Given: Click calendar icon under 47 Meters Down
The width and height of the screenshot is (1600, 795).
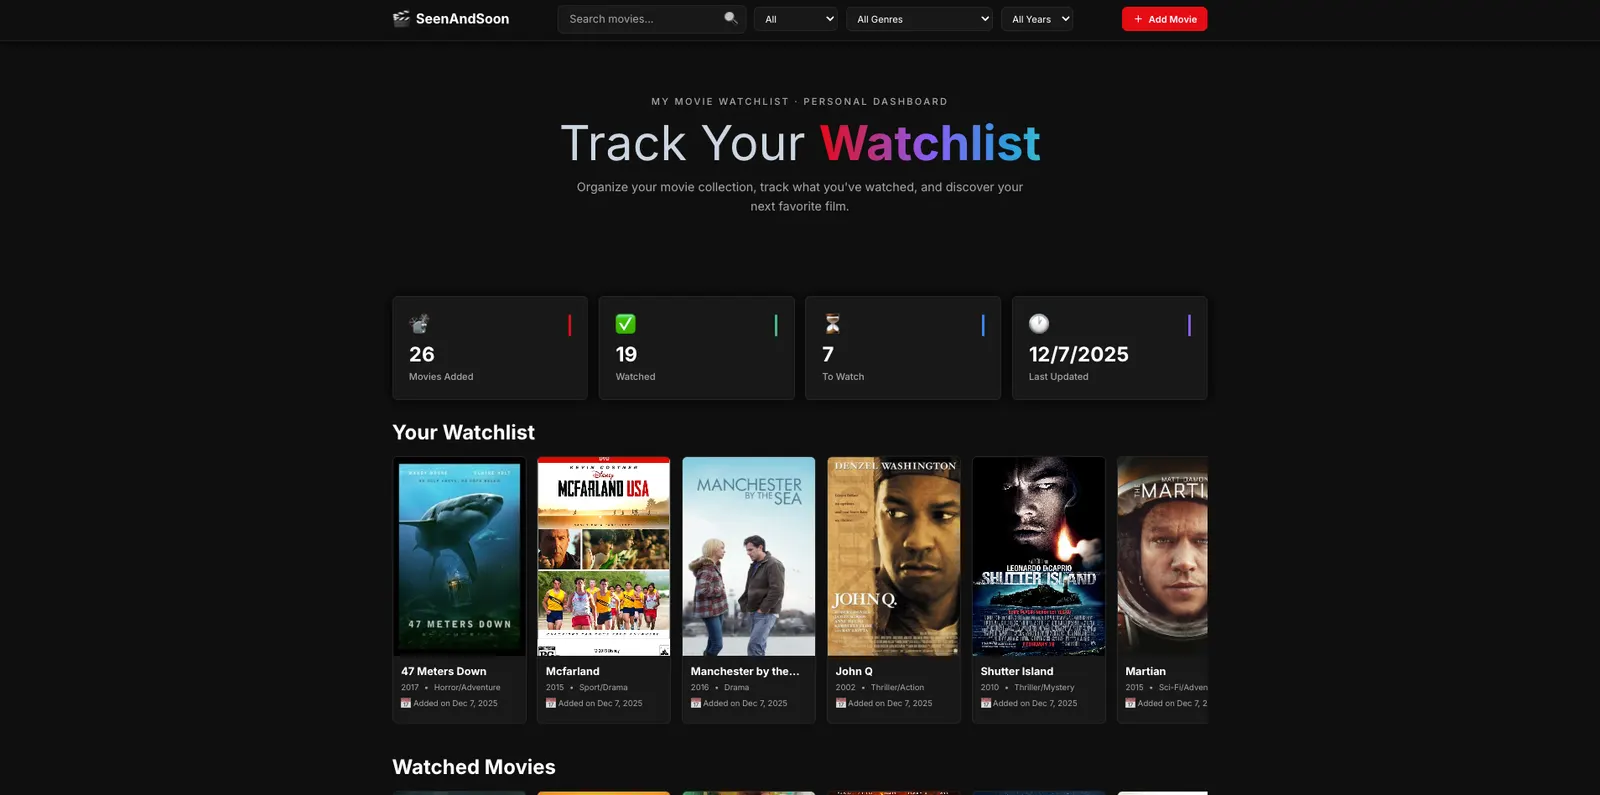Looking at the screenshot, I should (x=406, y=703).
